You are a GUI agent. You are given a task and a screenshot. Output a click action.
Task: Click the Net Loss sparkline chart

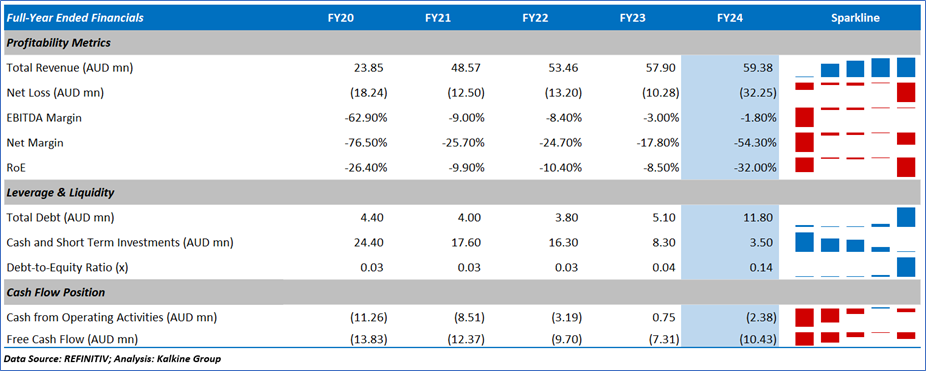pos(855,93)
